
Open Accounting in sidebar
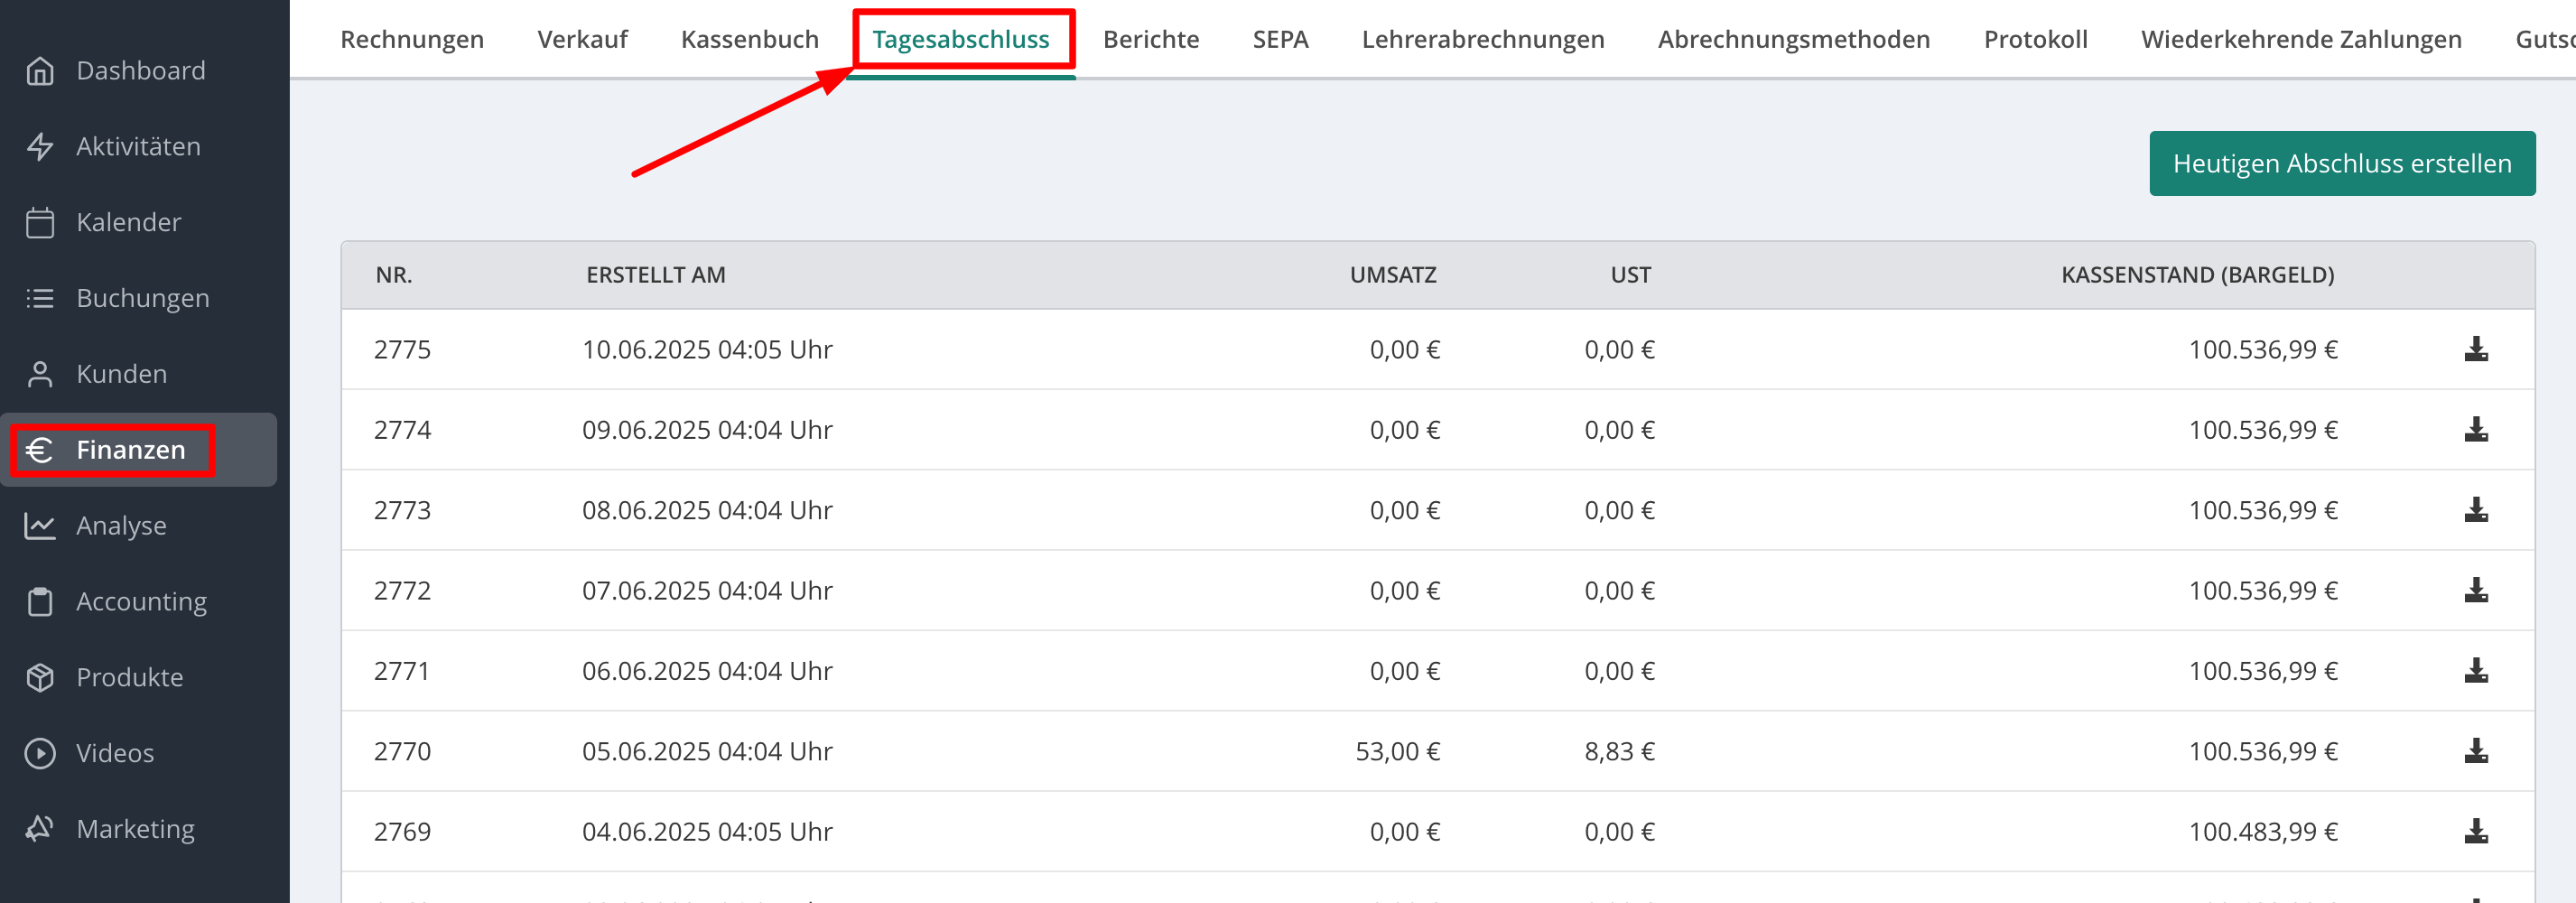[142, 602]
